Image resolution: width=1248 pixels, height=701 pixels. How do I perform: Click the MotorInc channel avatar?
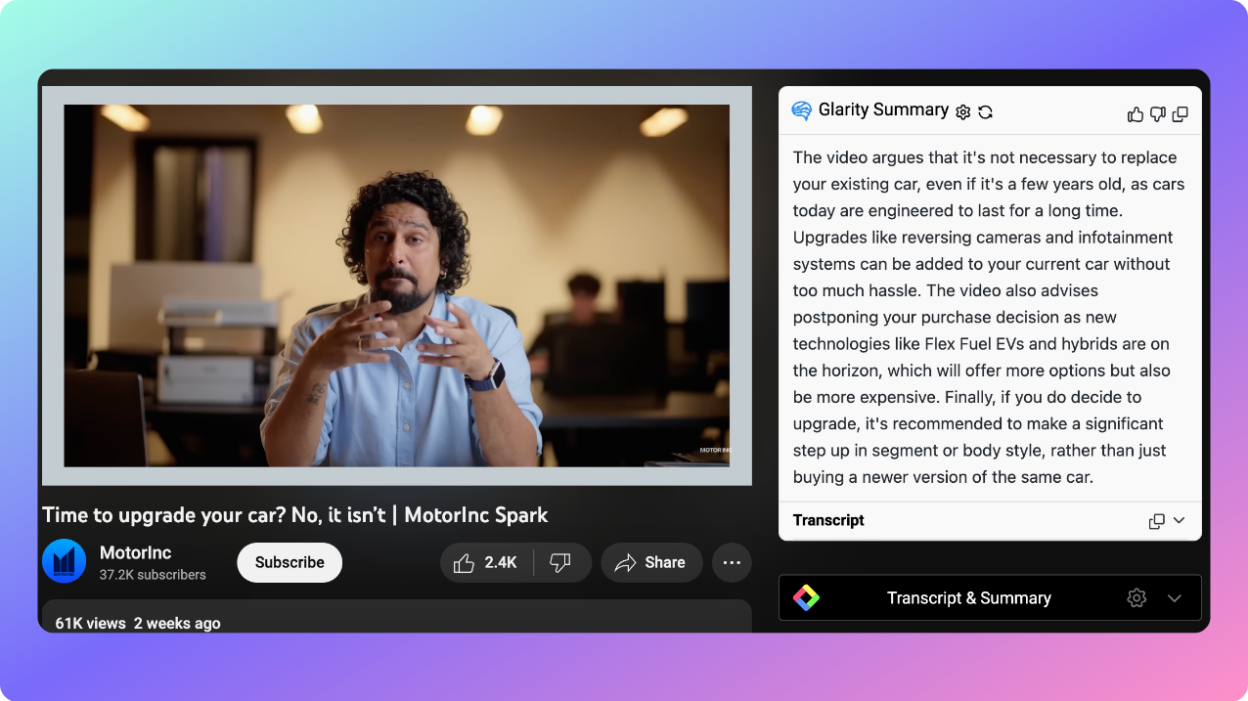(x=64, y=562)
